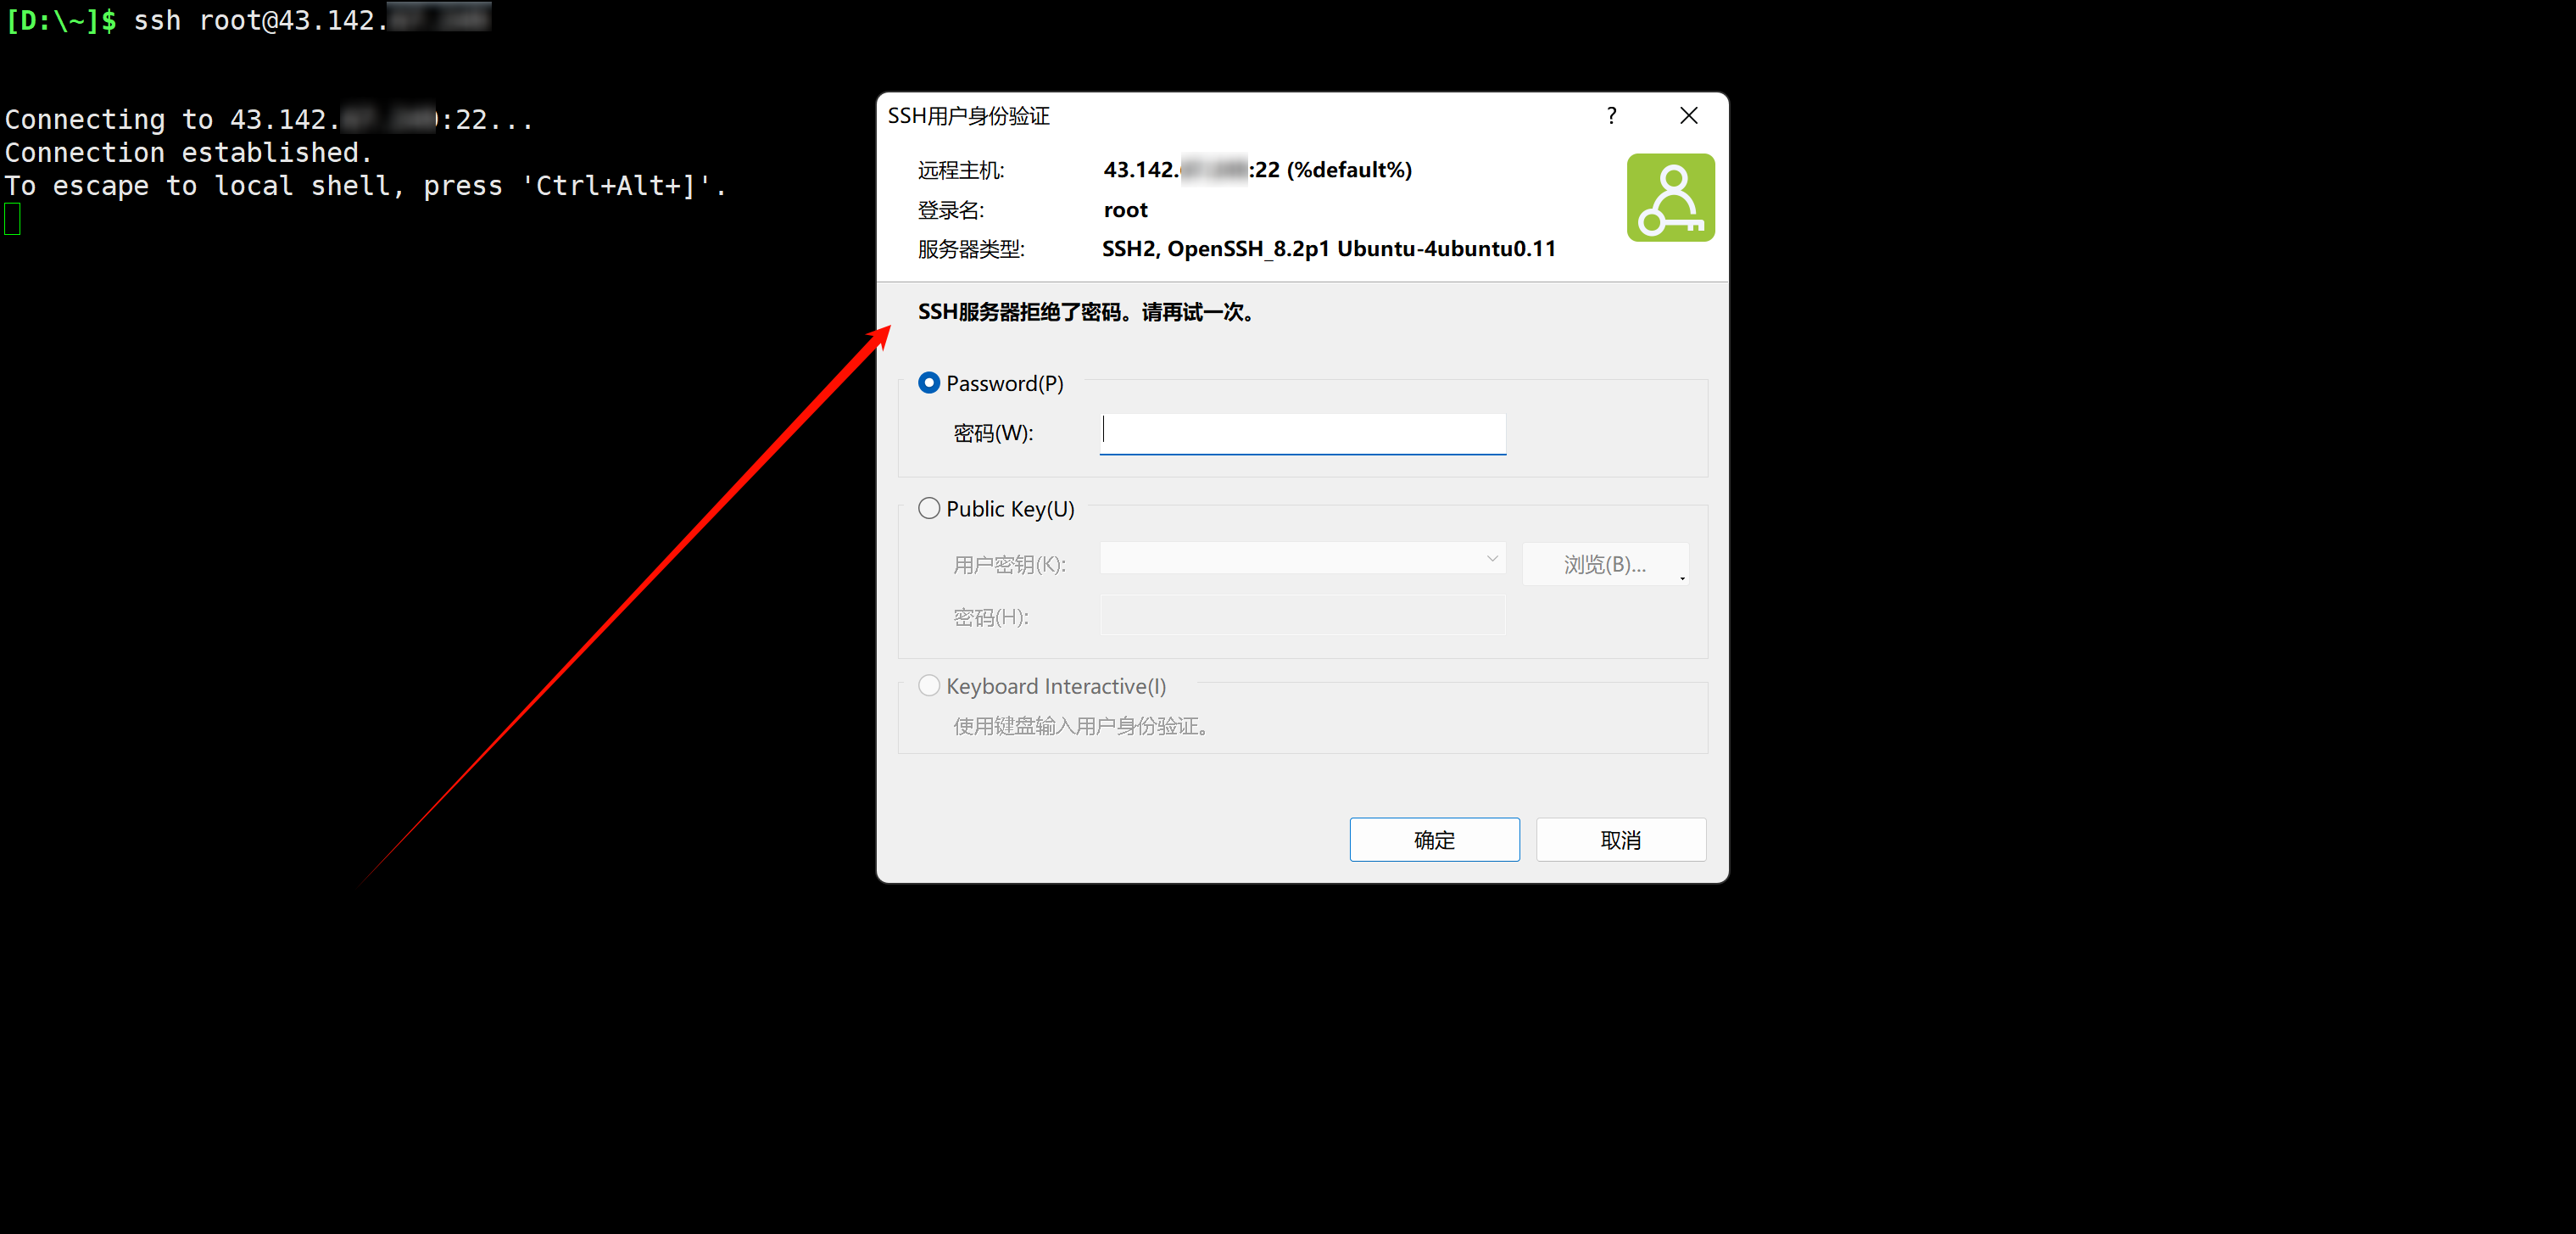Open help via question mark icon
This screenshot has height=1234, width=2576.
[1611, 116]
